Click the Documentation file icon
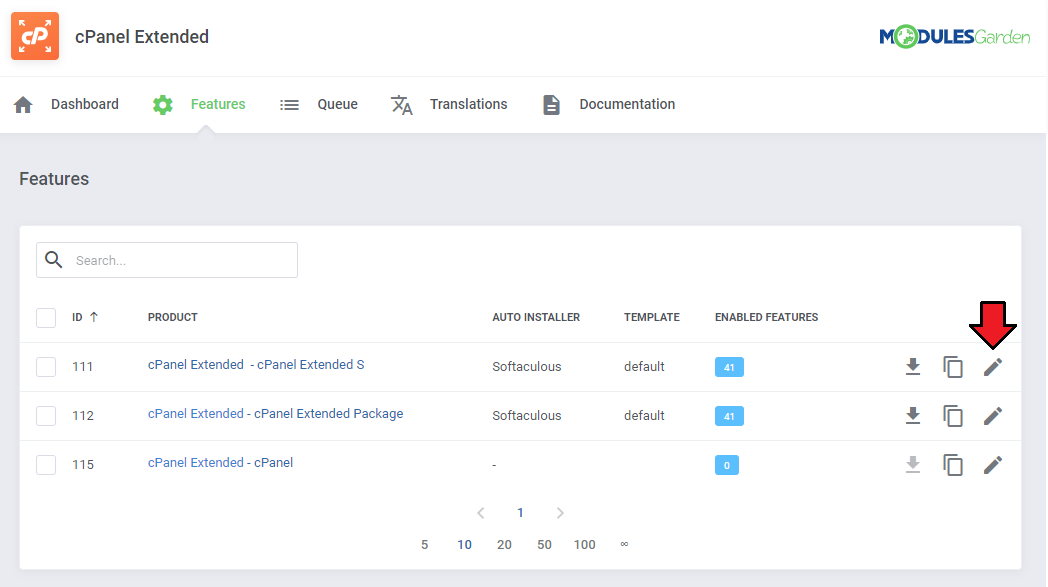The width and height of the screenshot is (1048, 587). [551, 105]
